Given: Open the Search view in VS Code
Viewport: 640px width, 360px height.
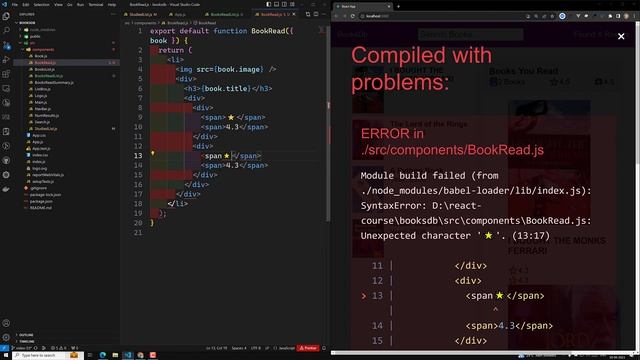Looking at the screenshot, I should [x=6, y=31].
